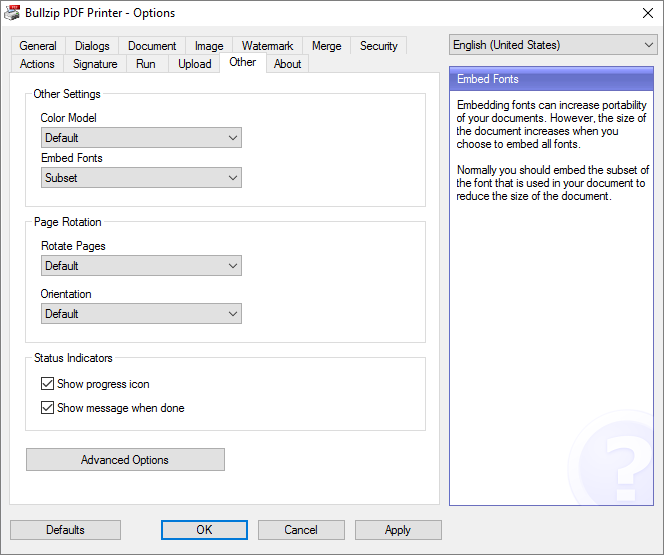Click the Bullzip PDF Printer title bar icon
Viewport: 664px width, 555px height.
pyautogui.click(x=12, y=13)
